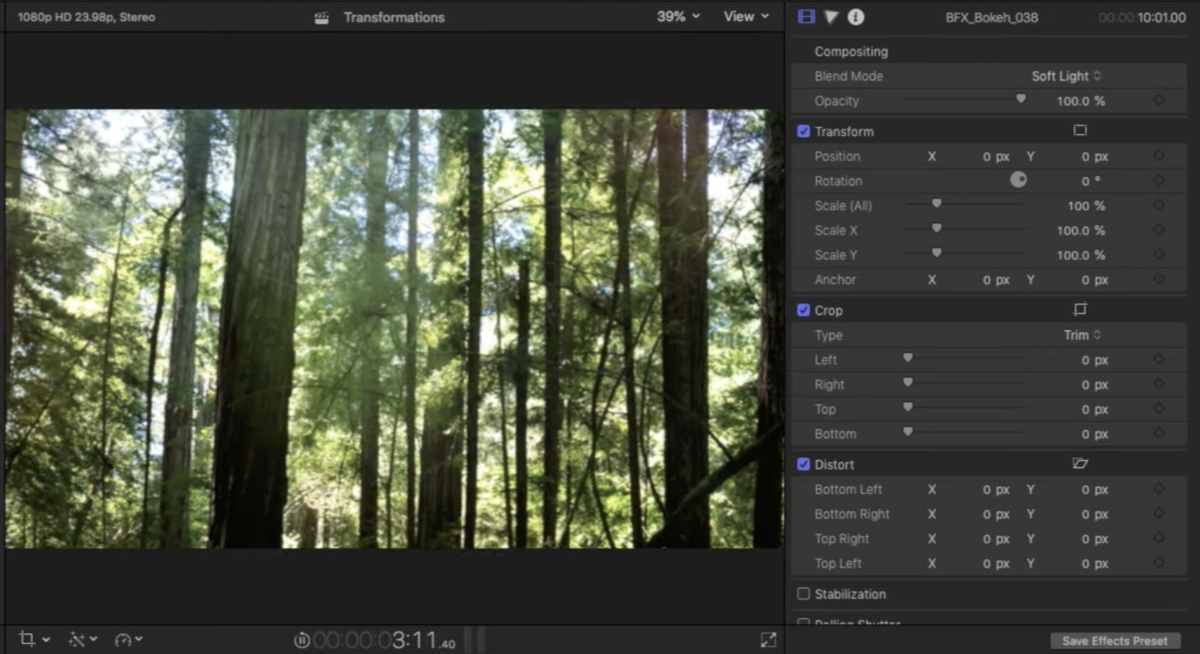Add keyframe for Scale Y

(x=1159, y=255)
